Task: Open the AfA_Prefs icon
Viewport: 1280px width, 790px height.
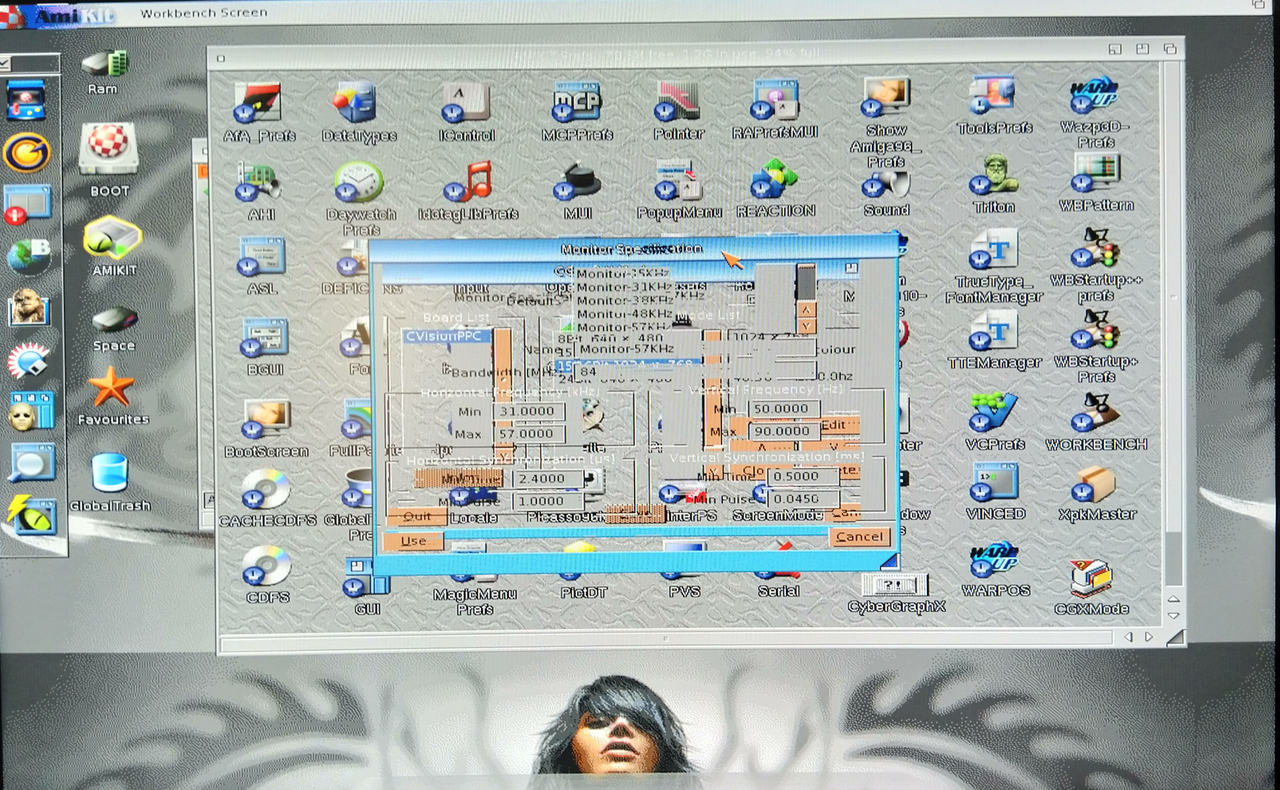Action: (257, 102)
